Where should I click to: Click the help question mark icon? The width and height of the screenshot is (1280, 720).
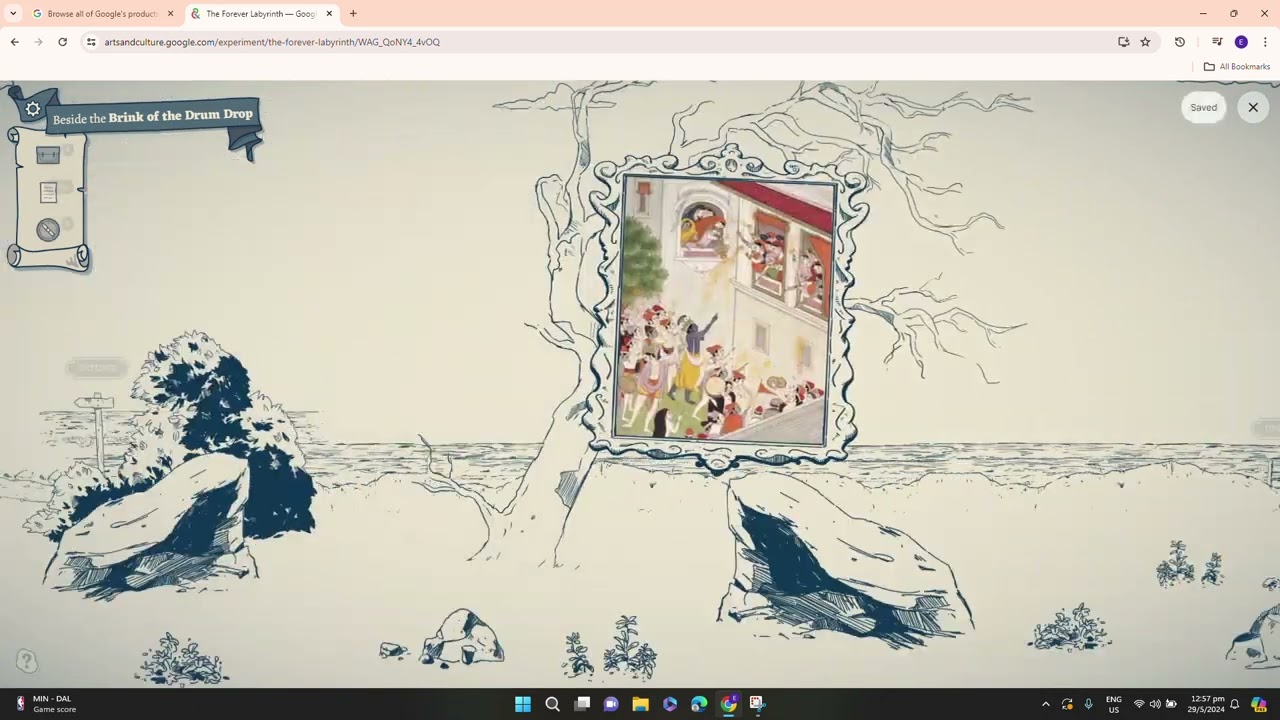tap(27, 660)
